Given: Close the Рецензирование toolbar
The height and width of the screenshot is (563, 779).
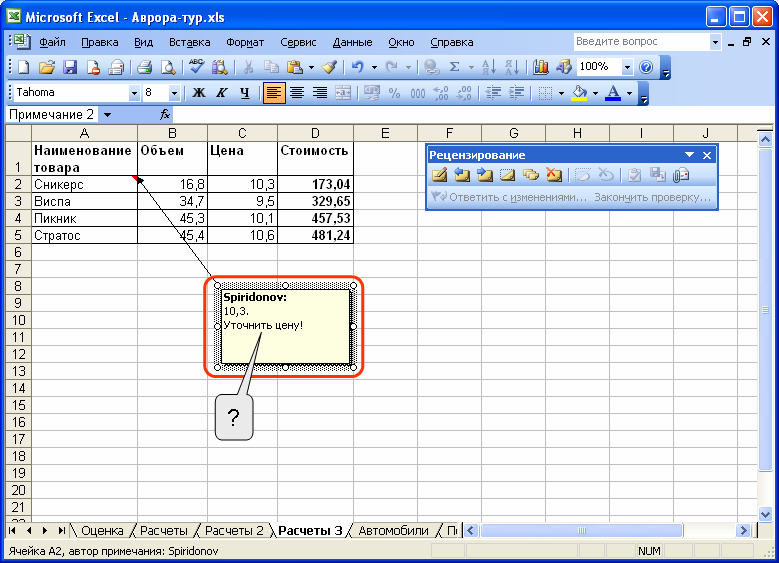Looking at the screenshot, I should point(707,156).
